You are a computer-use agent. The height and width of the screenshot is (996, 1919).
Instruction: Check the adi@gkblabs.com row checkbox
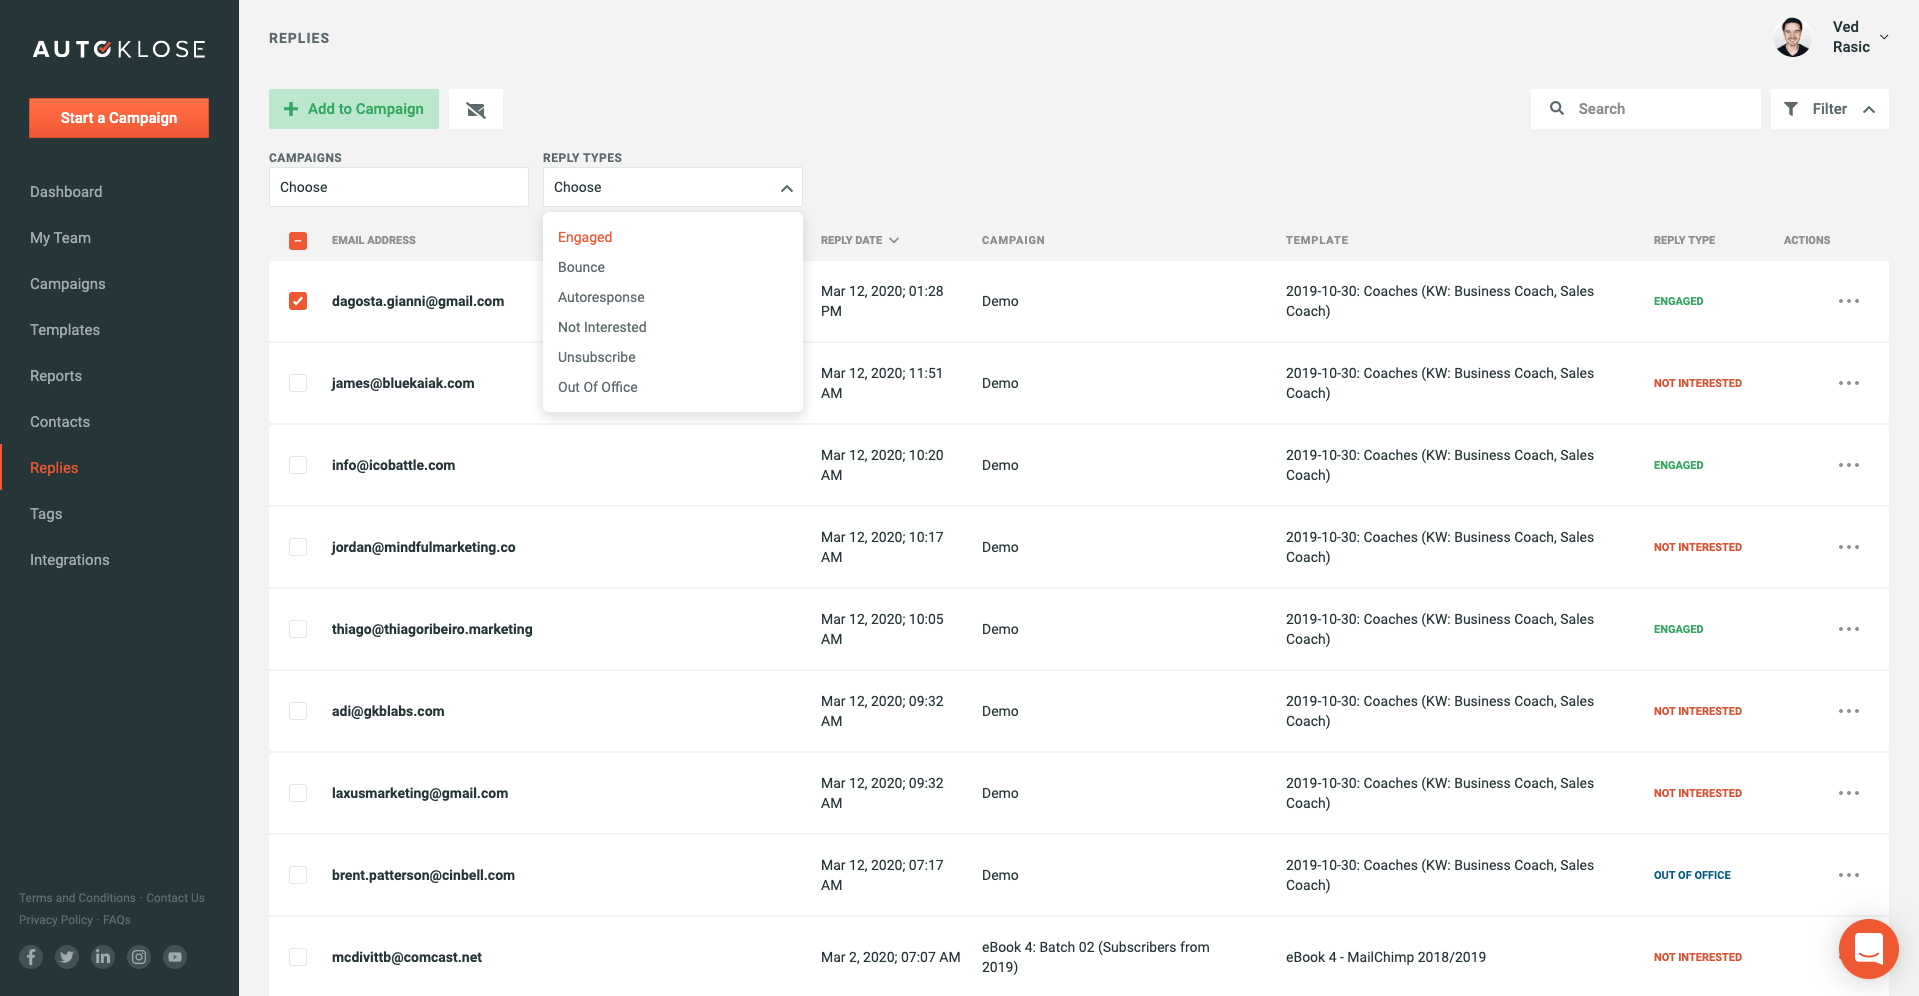click(298, 711)
